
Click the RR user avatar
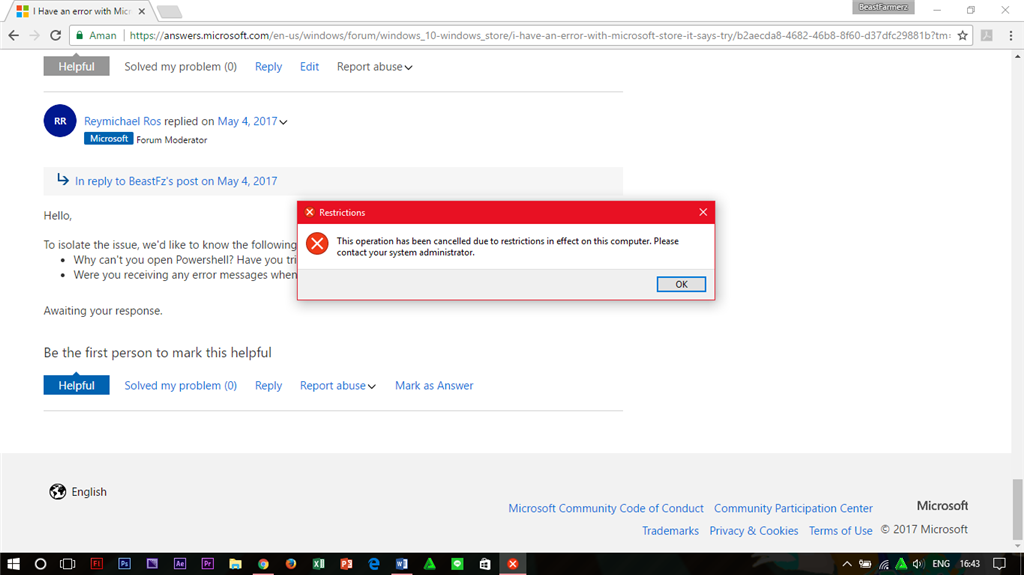tap(60, 121)
